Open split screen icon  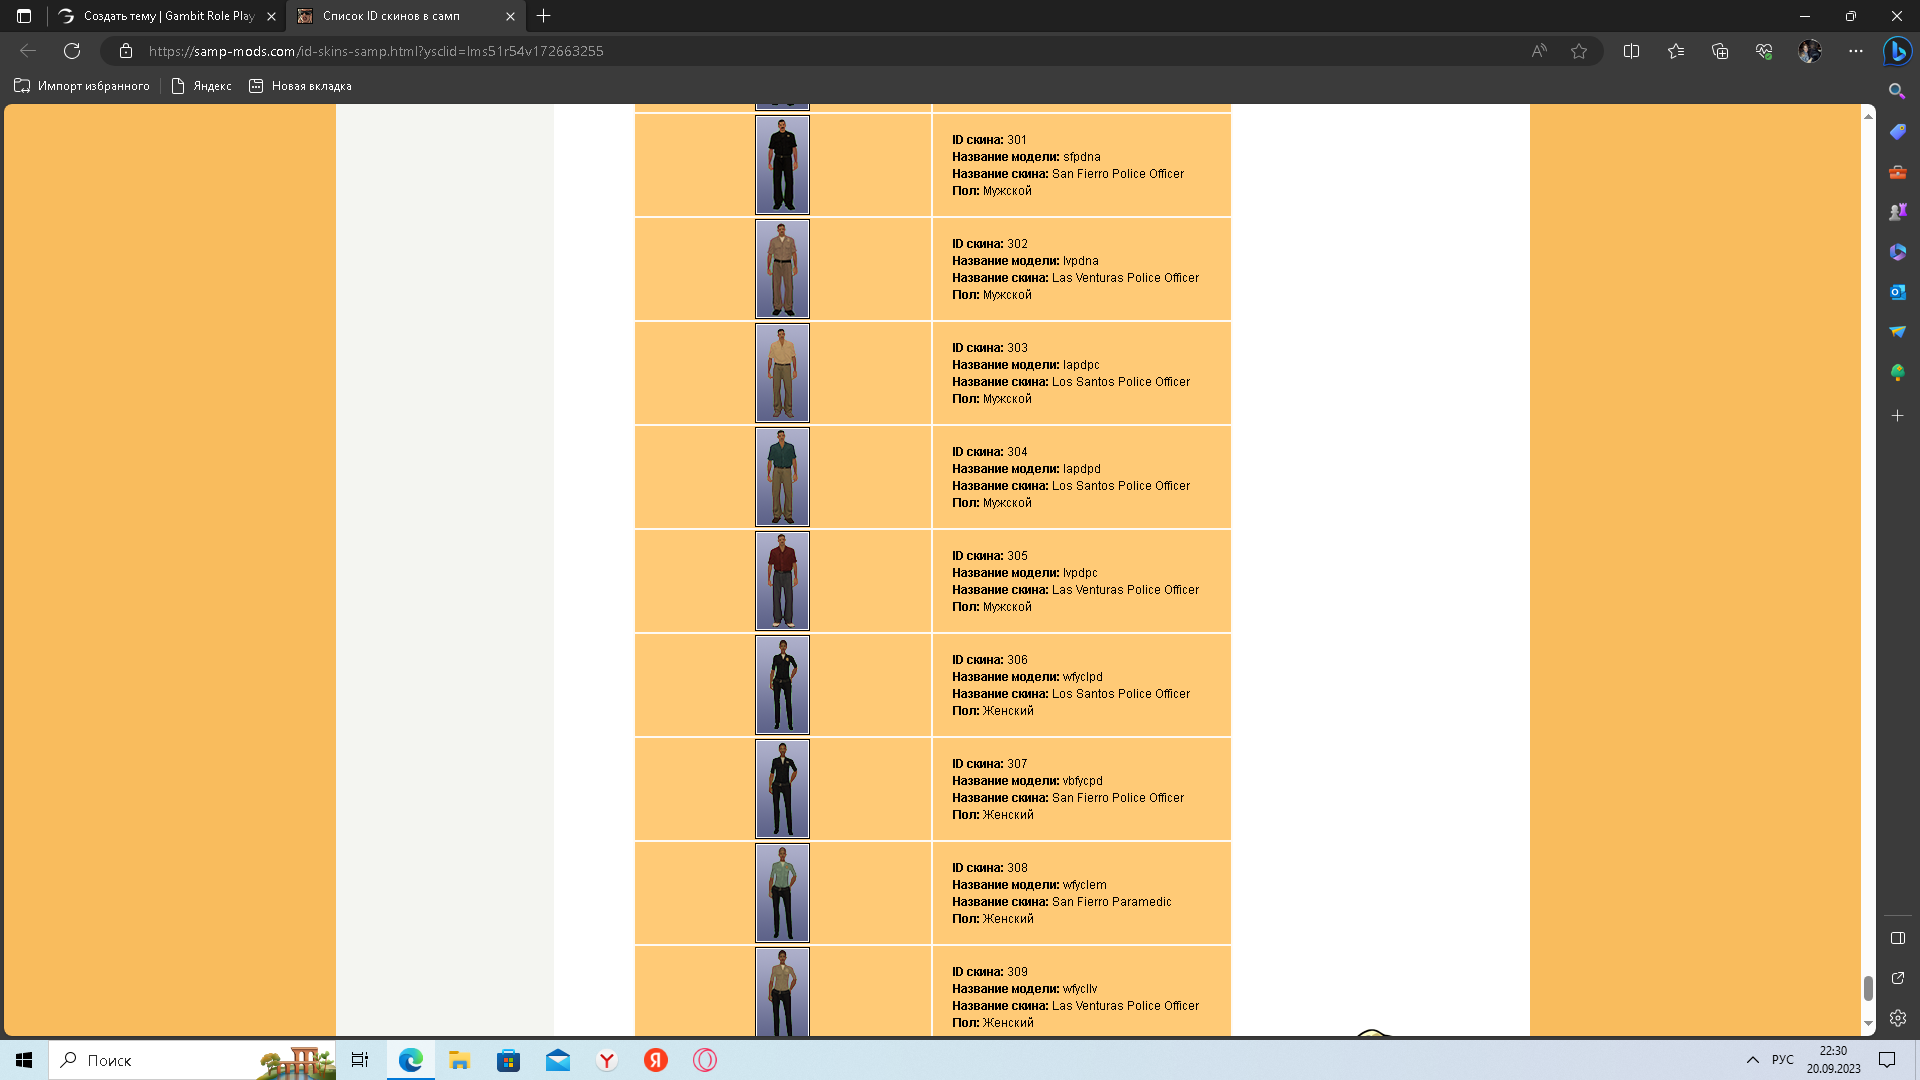[1632, 51]
